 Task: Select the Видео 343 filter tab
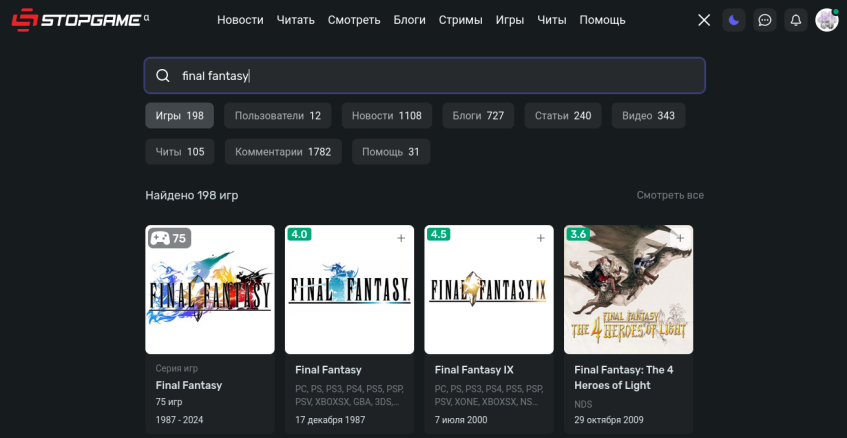pos(648,116)
